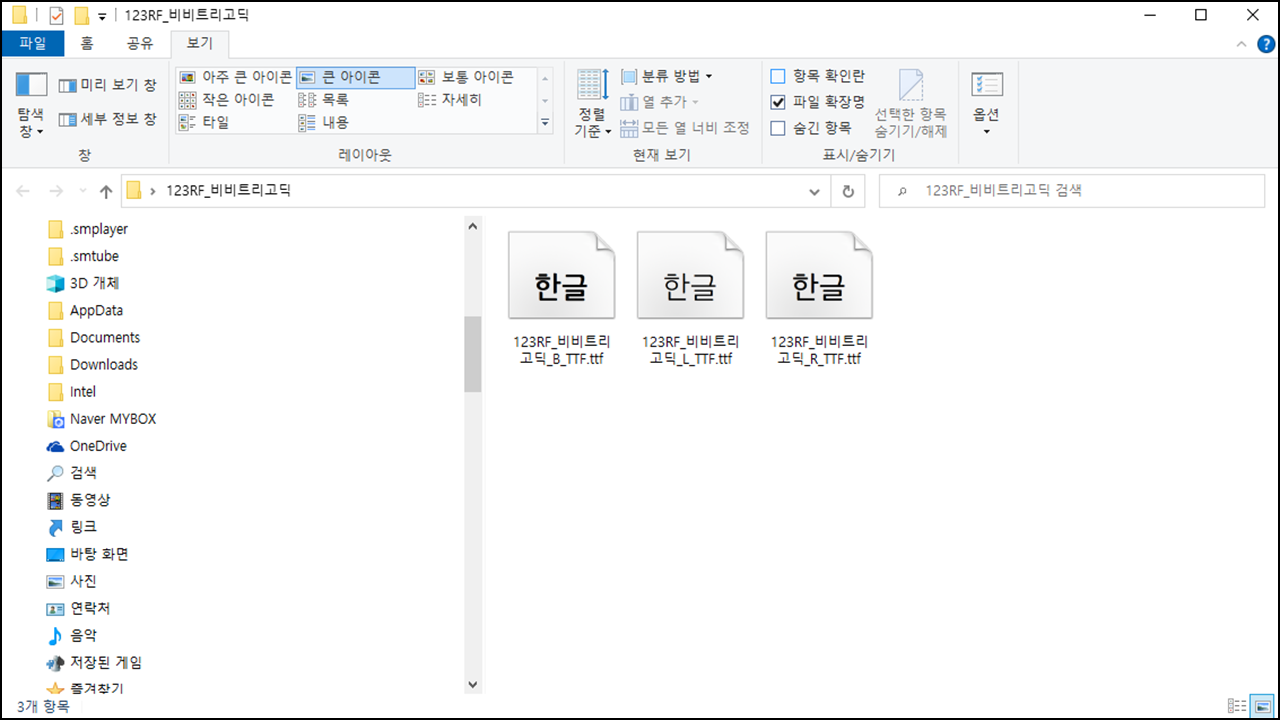
Task: Select the 123RF_비비트리고딕_R_TTF.ttf file
Action: (819, 298)
